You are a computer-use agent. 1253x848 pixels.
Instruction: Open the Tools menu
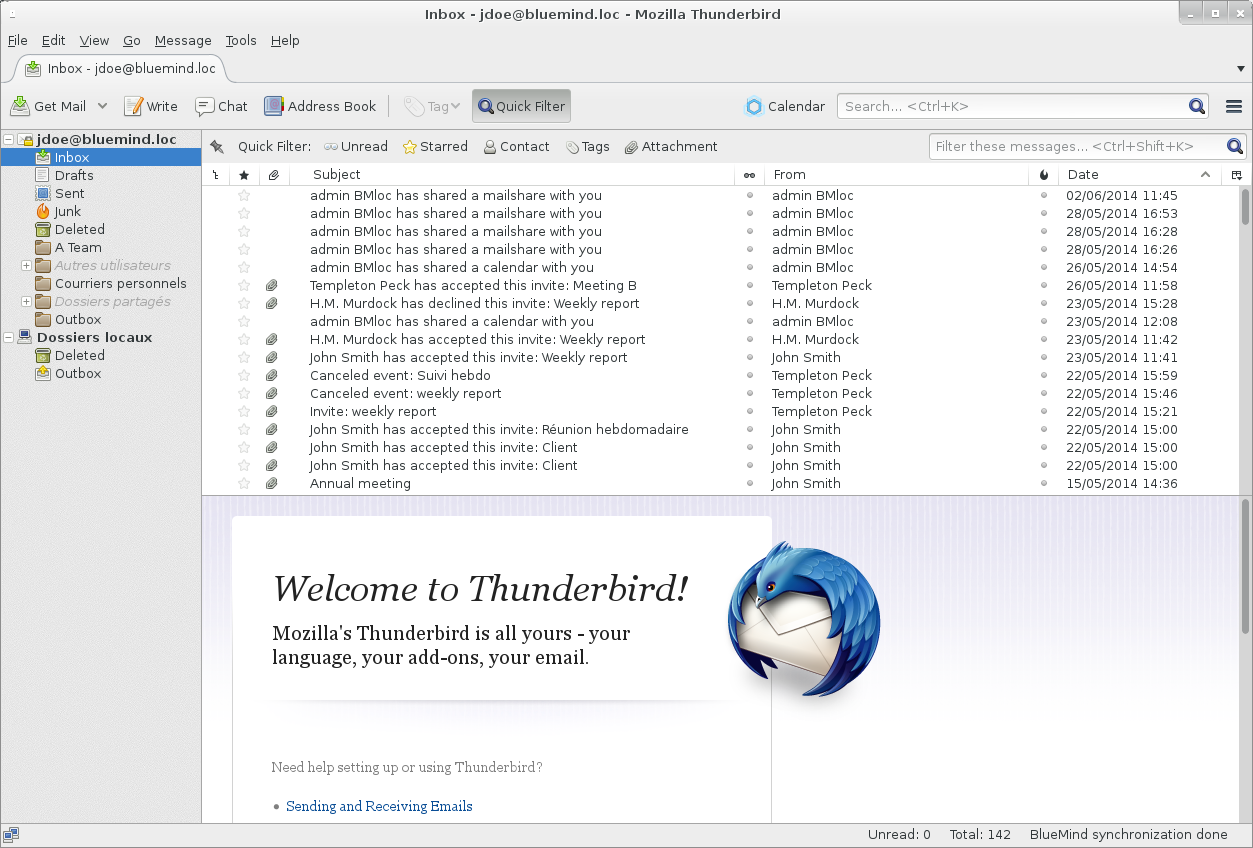(x=241, y=41)
